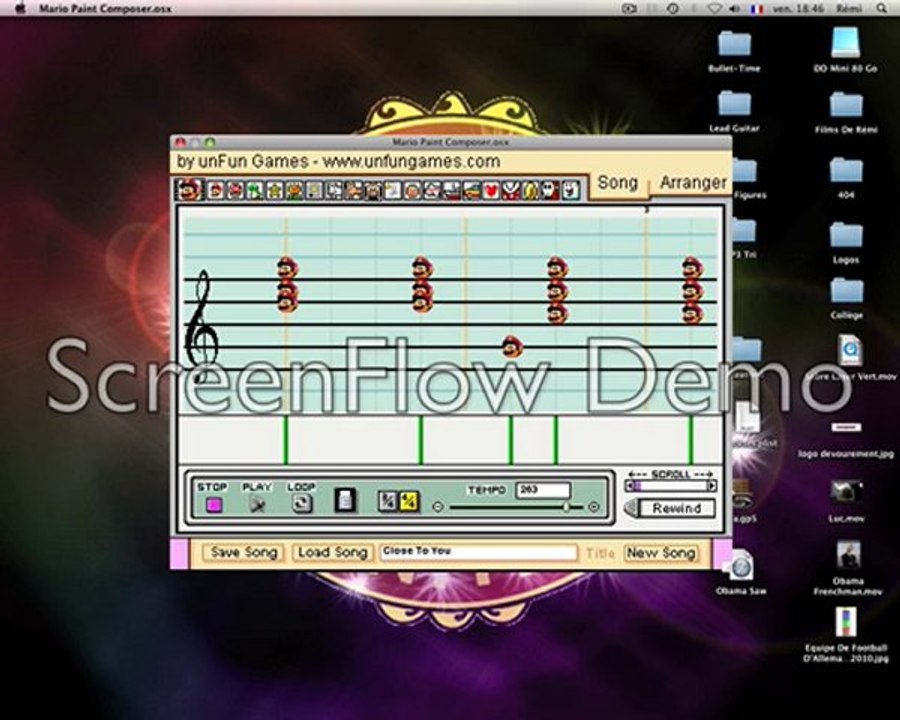Select the Yoshi instrument
Screen dimensions: 900x720
point(255,190)
